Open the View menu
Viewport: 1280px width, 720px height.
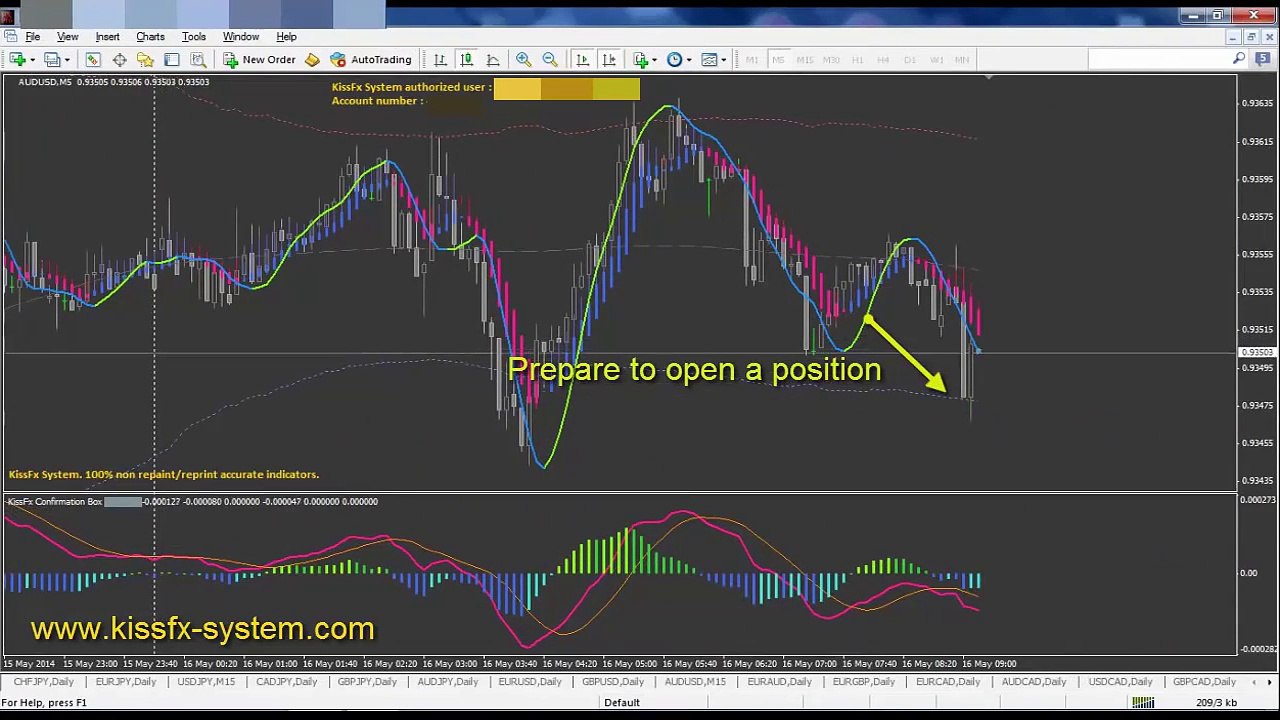click(67, 37)
